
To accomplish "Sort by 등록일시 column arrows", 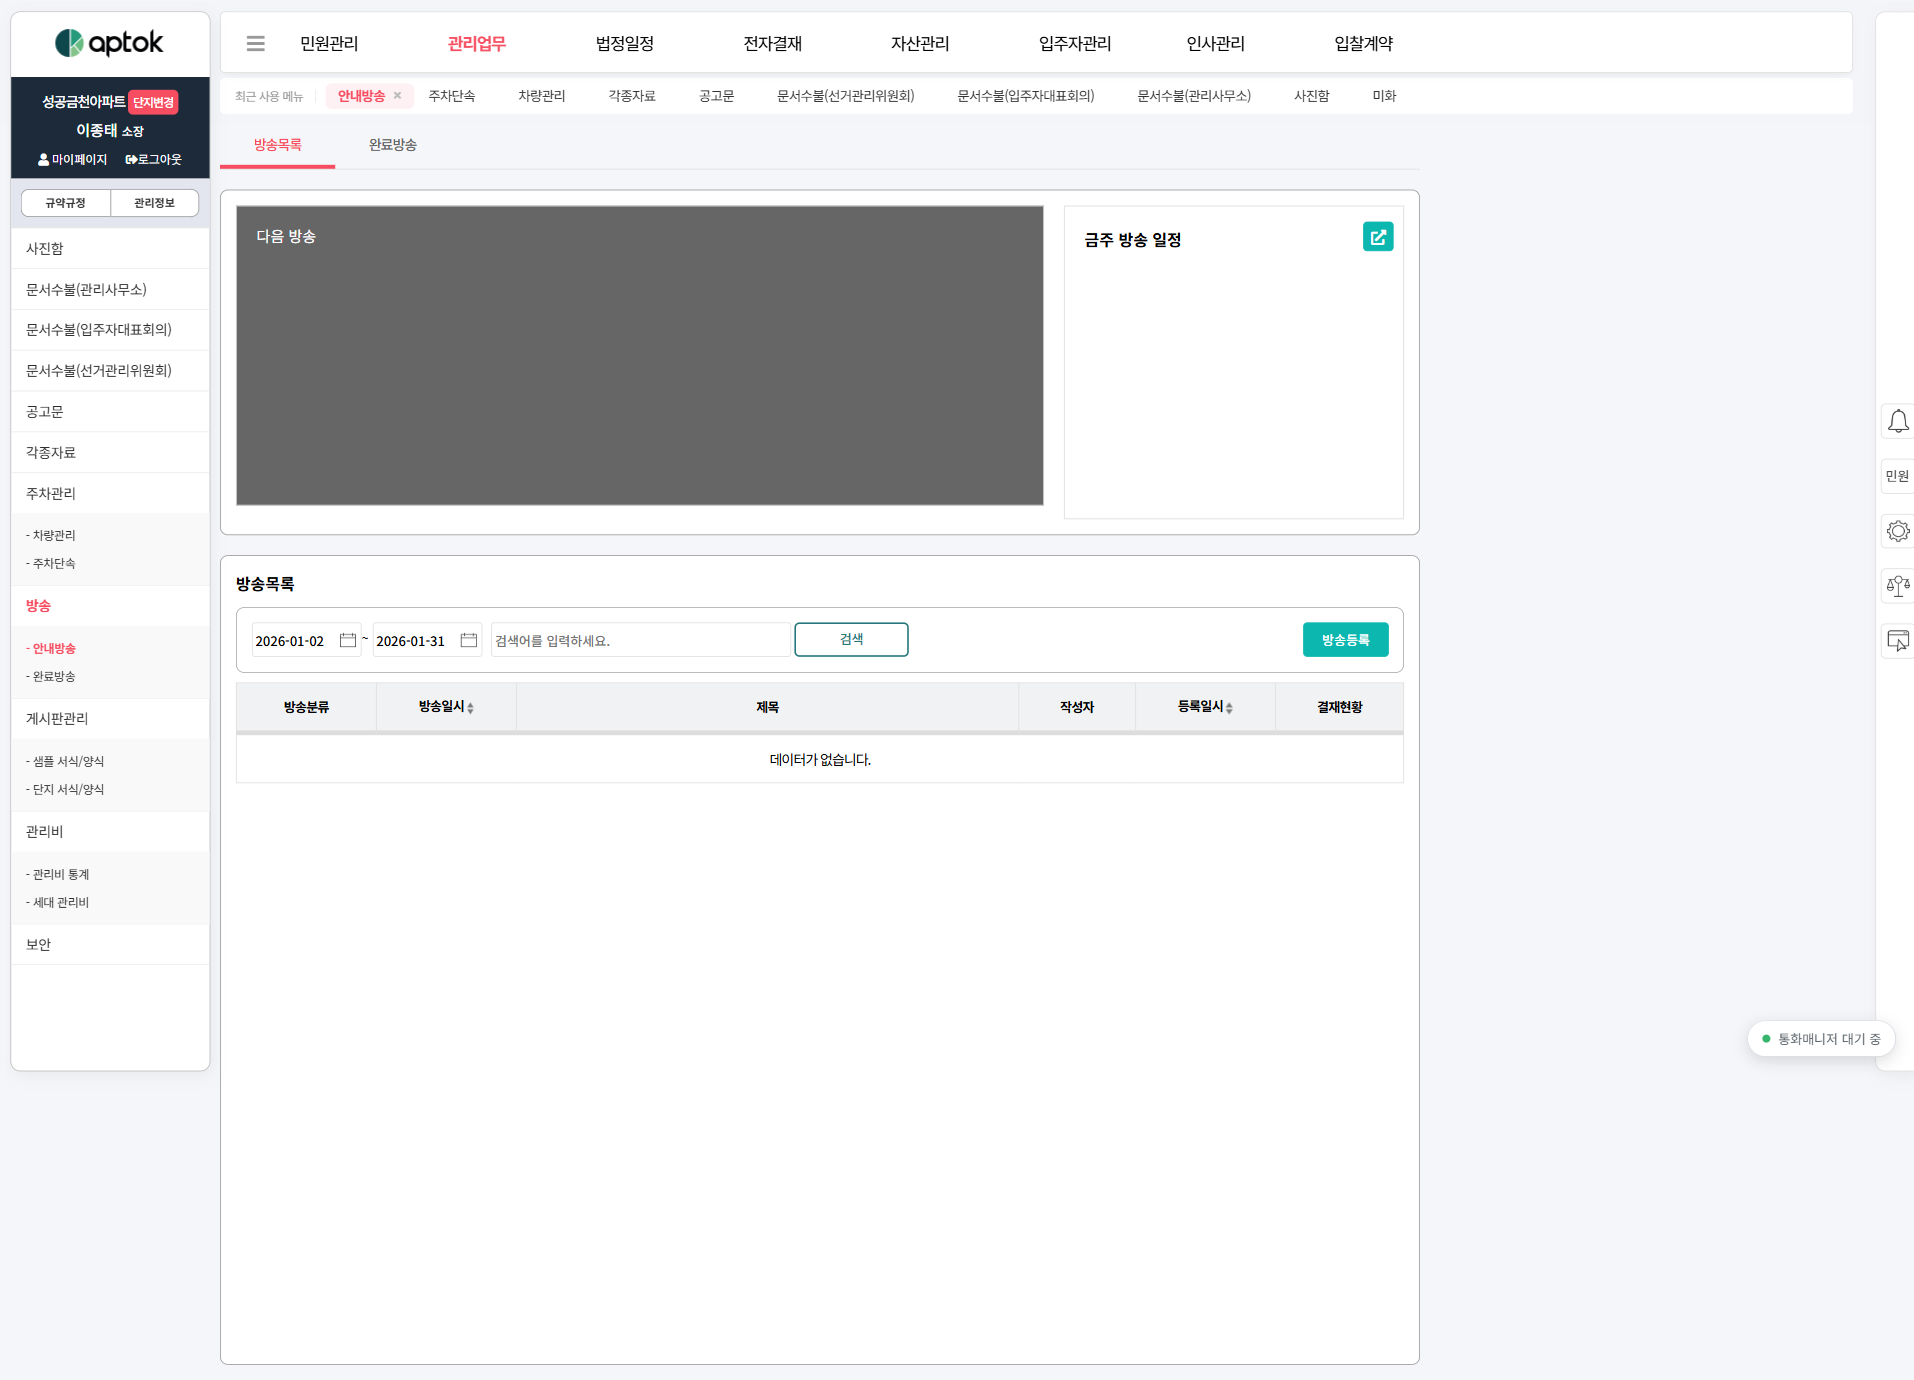I will [1229, 708].
